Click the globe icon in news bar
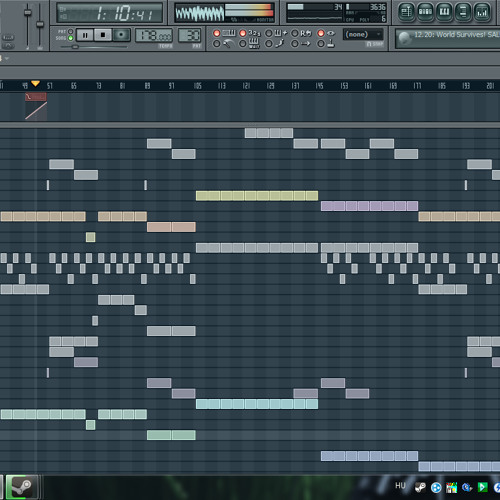Image resolution: width=500 pixels, height=500 pixels. 404,38
